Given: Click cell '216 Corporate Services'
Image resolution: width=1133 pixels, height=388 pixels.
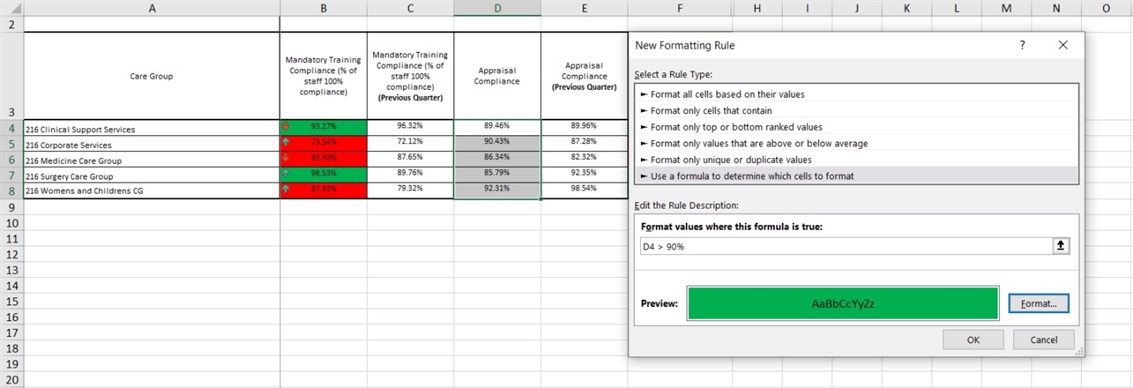Looking at the screenshot, I should (x=152, y=144).
